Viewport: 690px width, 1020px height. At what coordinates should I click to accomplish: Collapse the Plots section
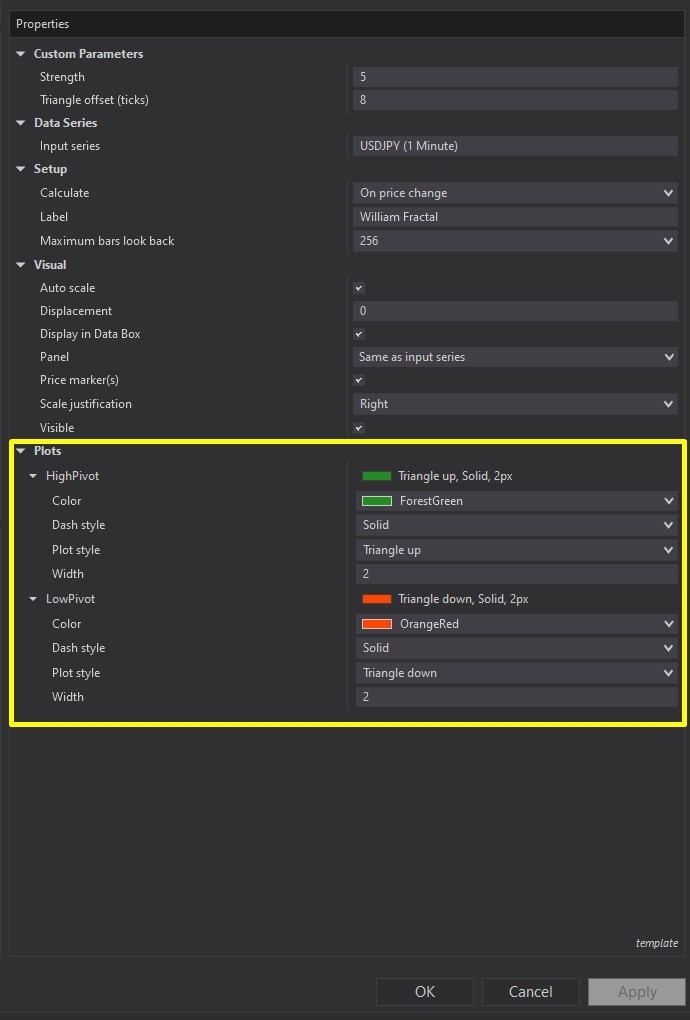coord(21,451)
